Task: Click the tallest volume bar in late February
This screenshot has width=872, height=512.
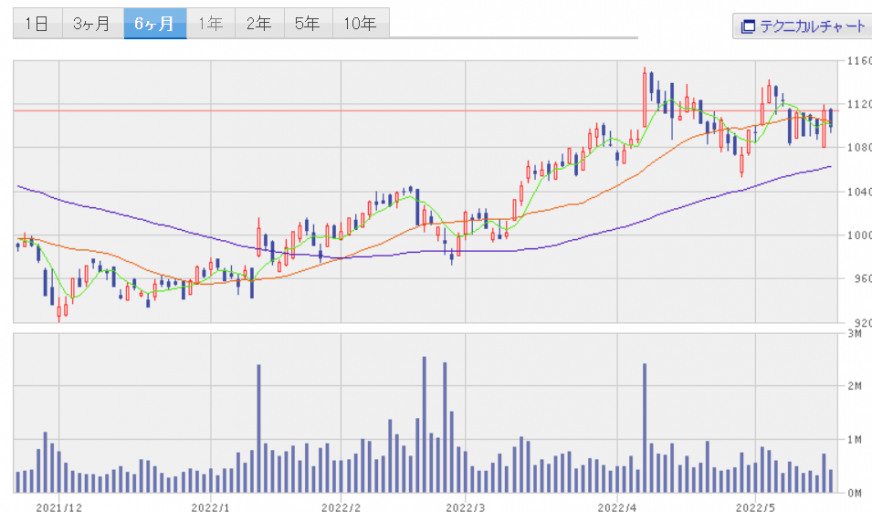Action: (x=424, y=424)
